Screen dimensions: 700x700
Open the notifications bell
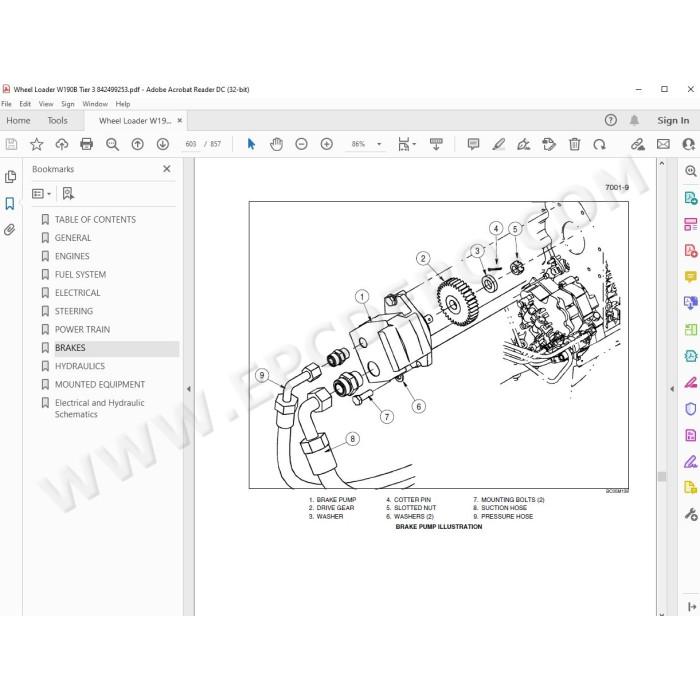click(634, 120)
